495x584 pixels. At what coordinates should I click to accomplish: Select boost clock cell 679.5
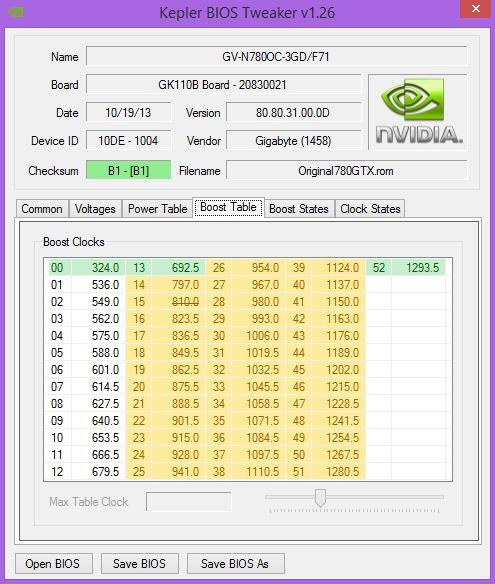click(x=98, y=472)
